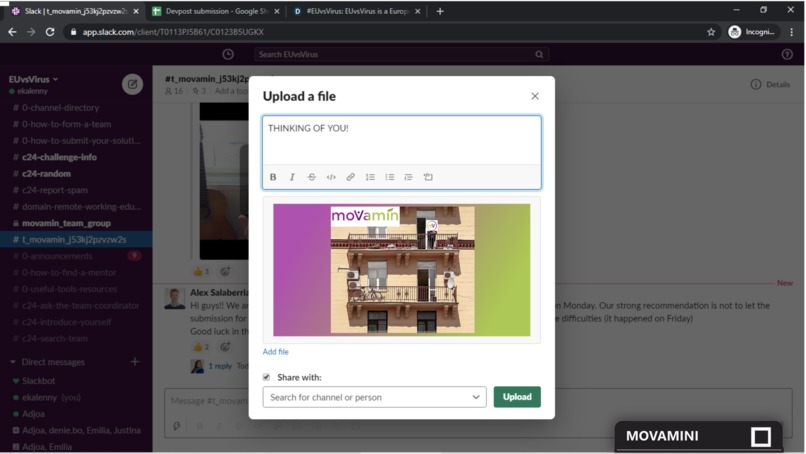Collapse the Direct messages section
The height and width of the screenshot is (454, 806).
[x=13, y=362]
